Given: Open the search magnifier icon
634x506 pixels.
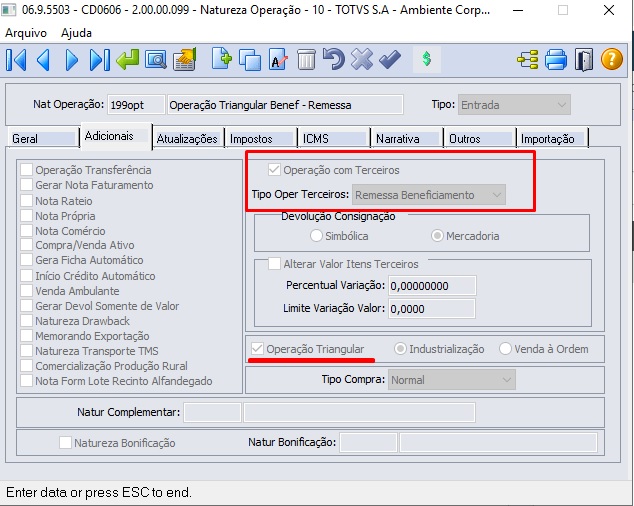Looking at the screenshot, I should (156, 60).
